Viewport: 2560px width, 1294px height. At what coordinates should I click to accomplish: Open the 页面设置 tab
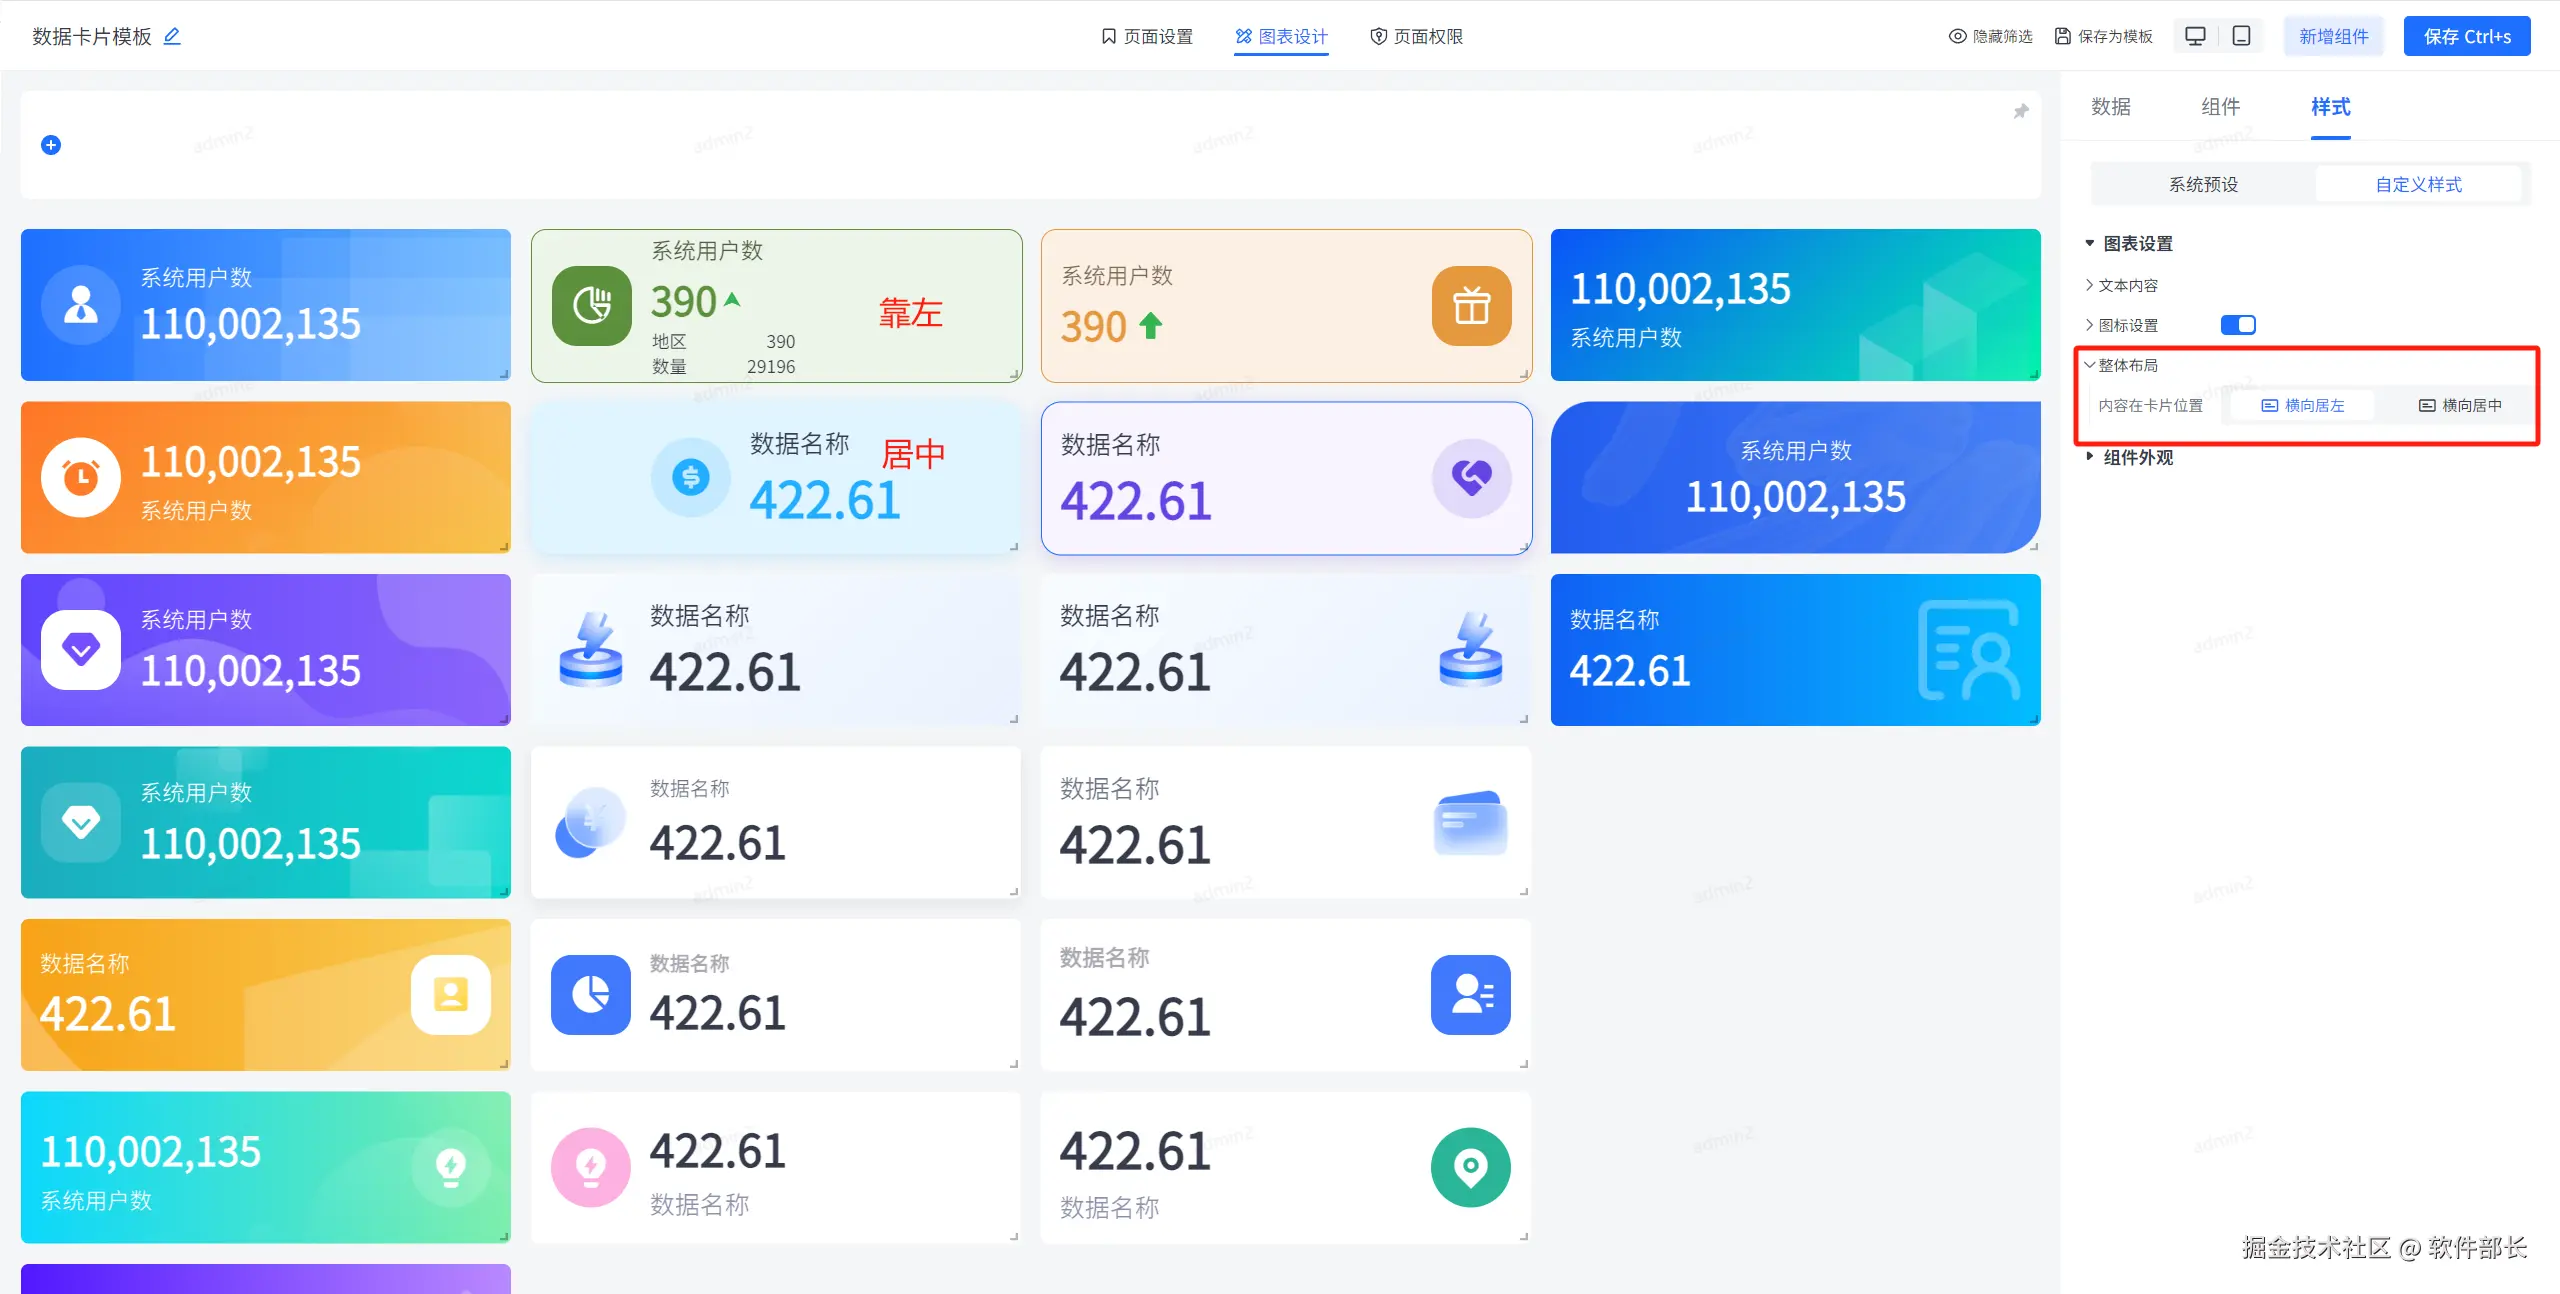click(x=1147, y=36)
